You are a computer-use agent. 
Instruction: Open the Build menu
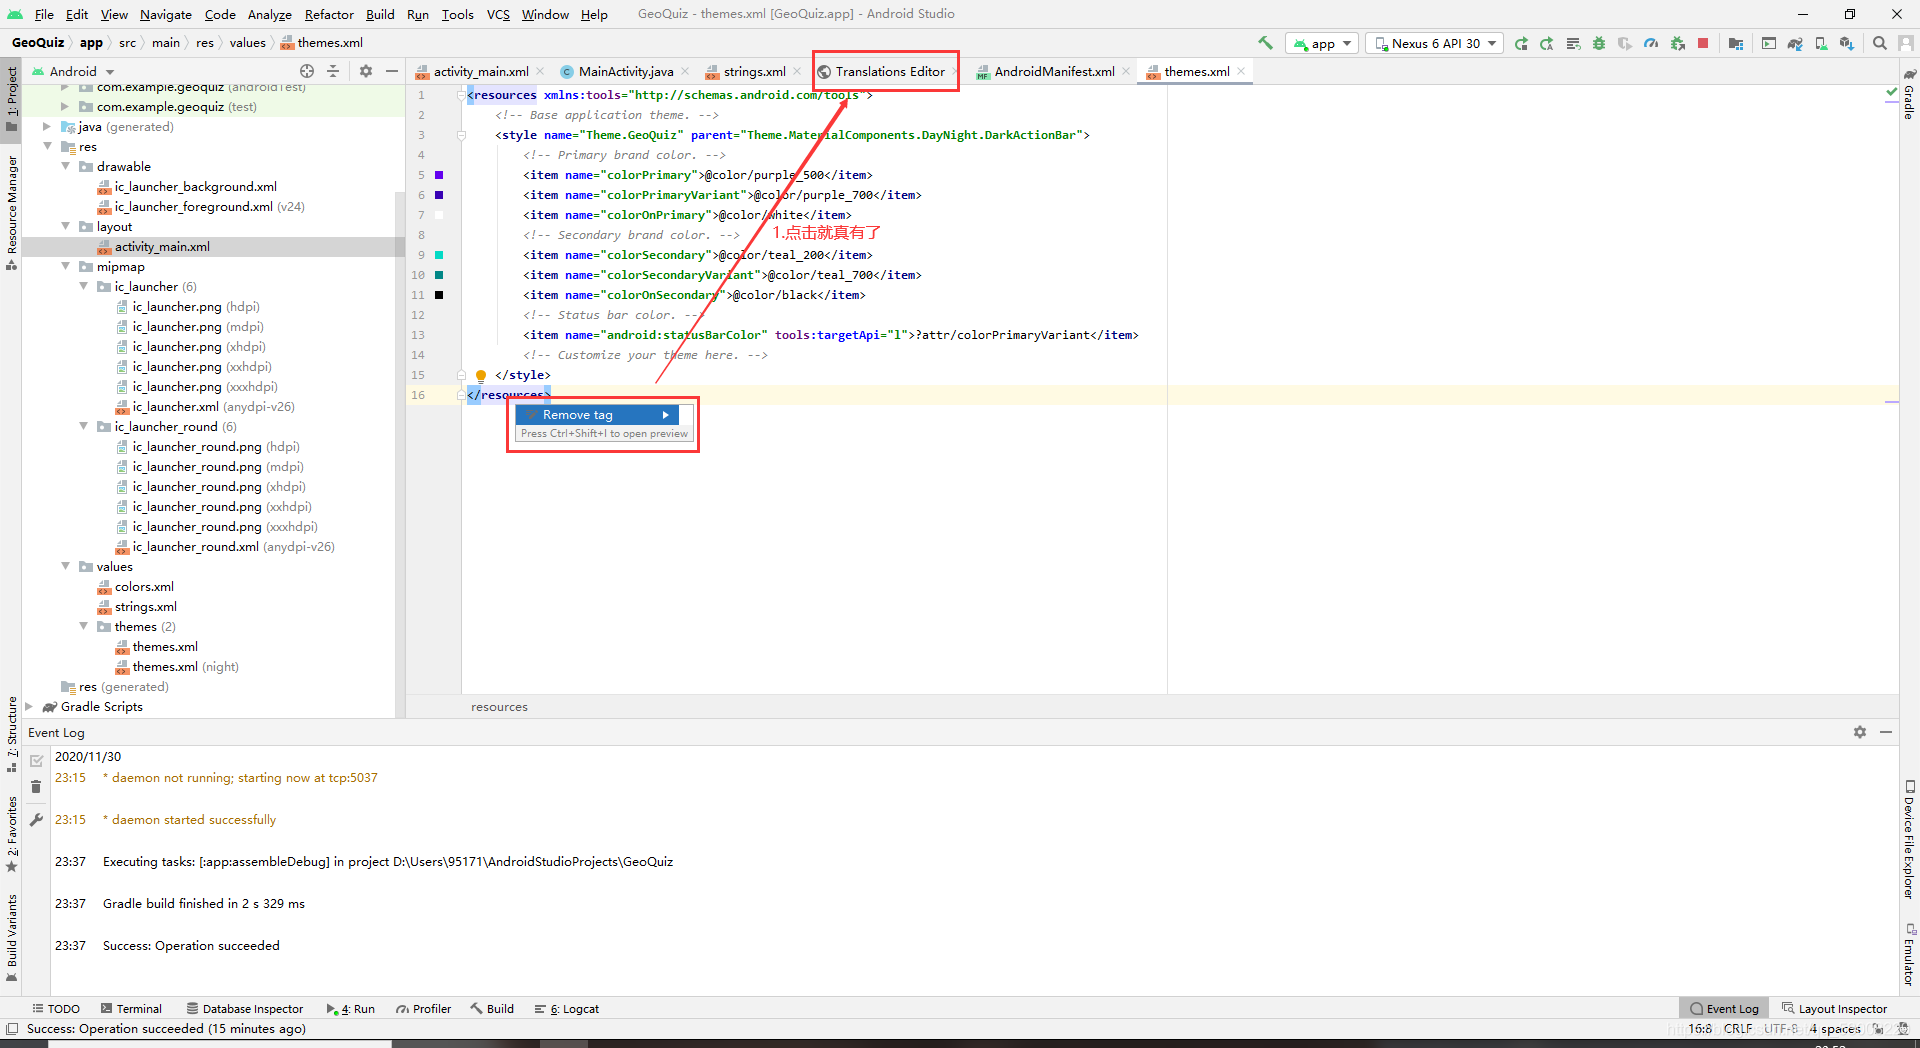pos(380,14)
